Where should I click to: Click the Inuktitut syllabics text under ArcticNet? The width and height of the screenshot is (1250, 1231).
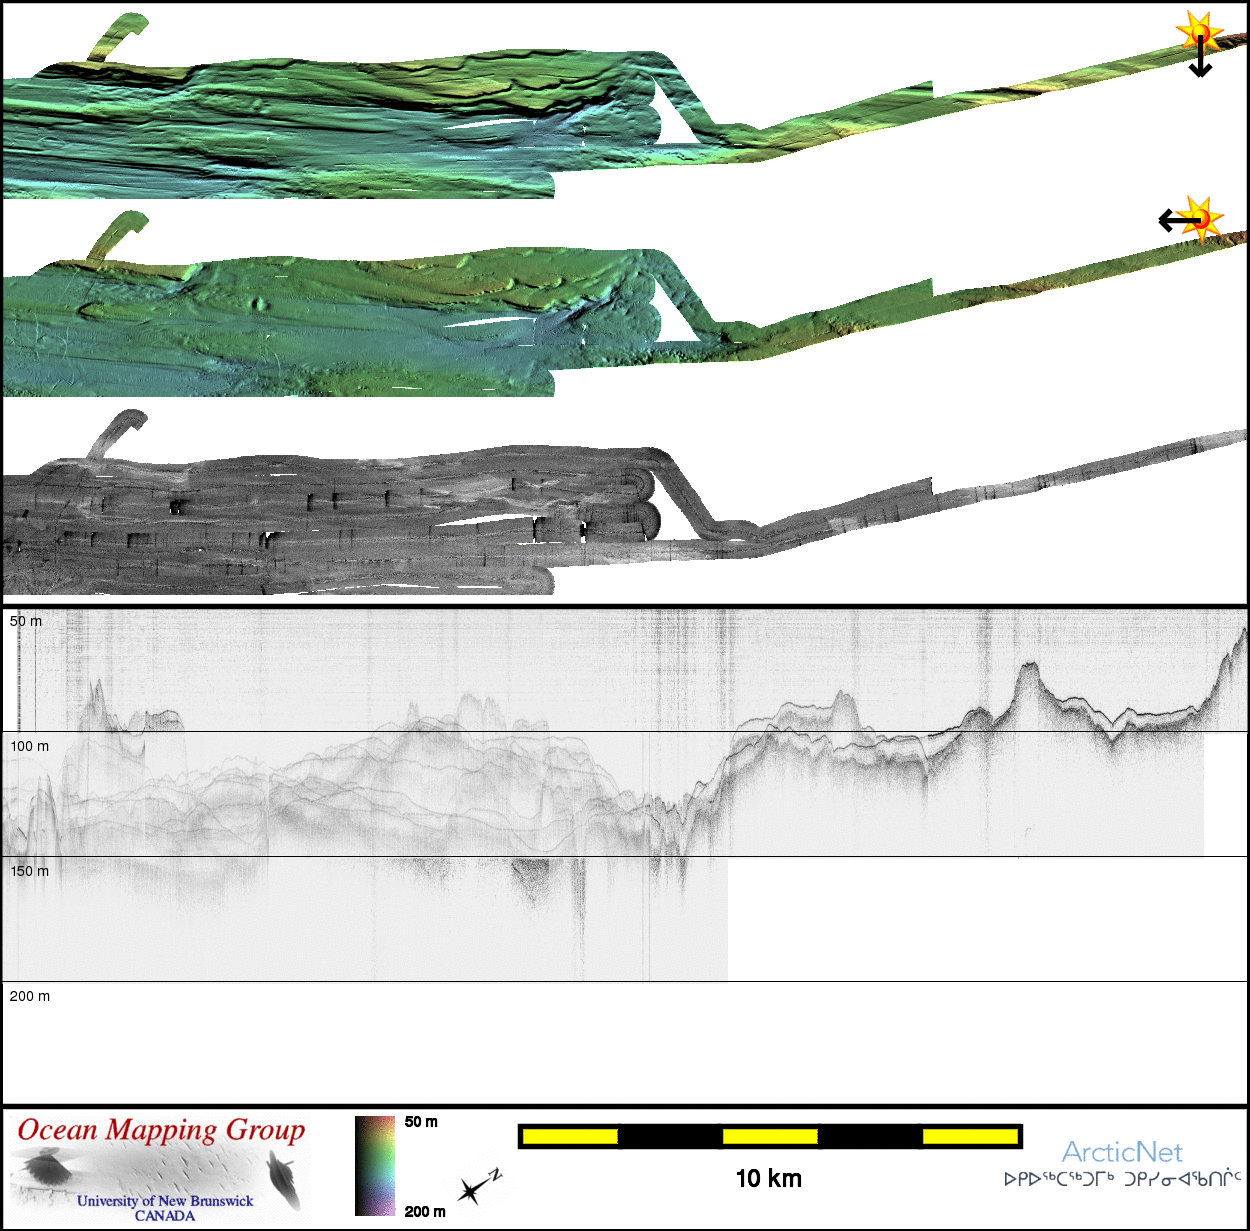pos(1122,1179)
